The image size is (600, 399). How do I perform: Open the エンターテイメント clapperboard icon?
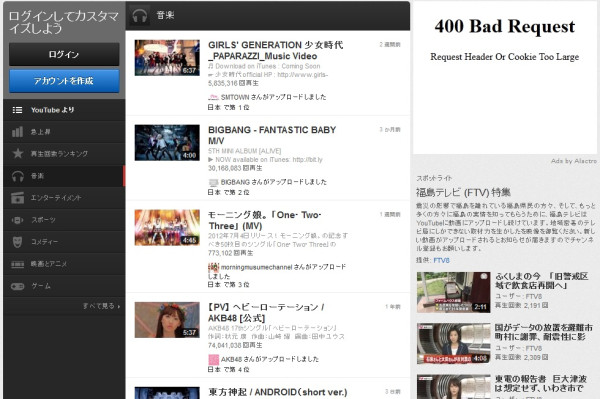click(18, 198)
